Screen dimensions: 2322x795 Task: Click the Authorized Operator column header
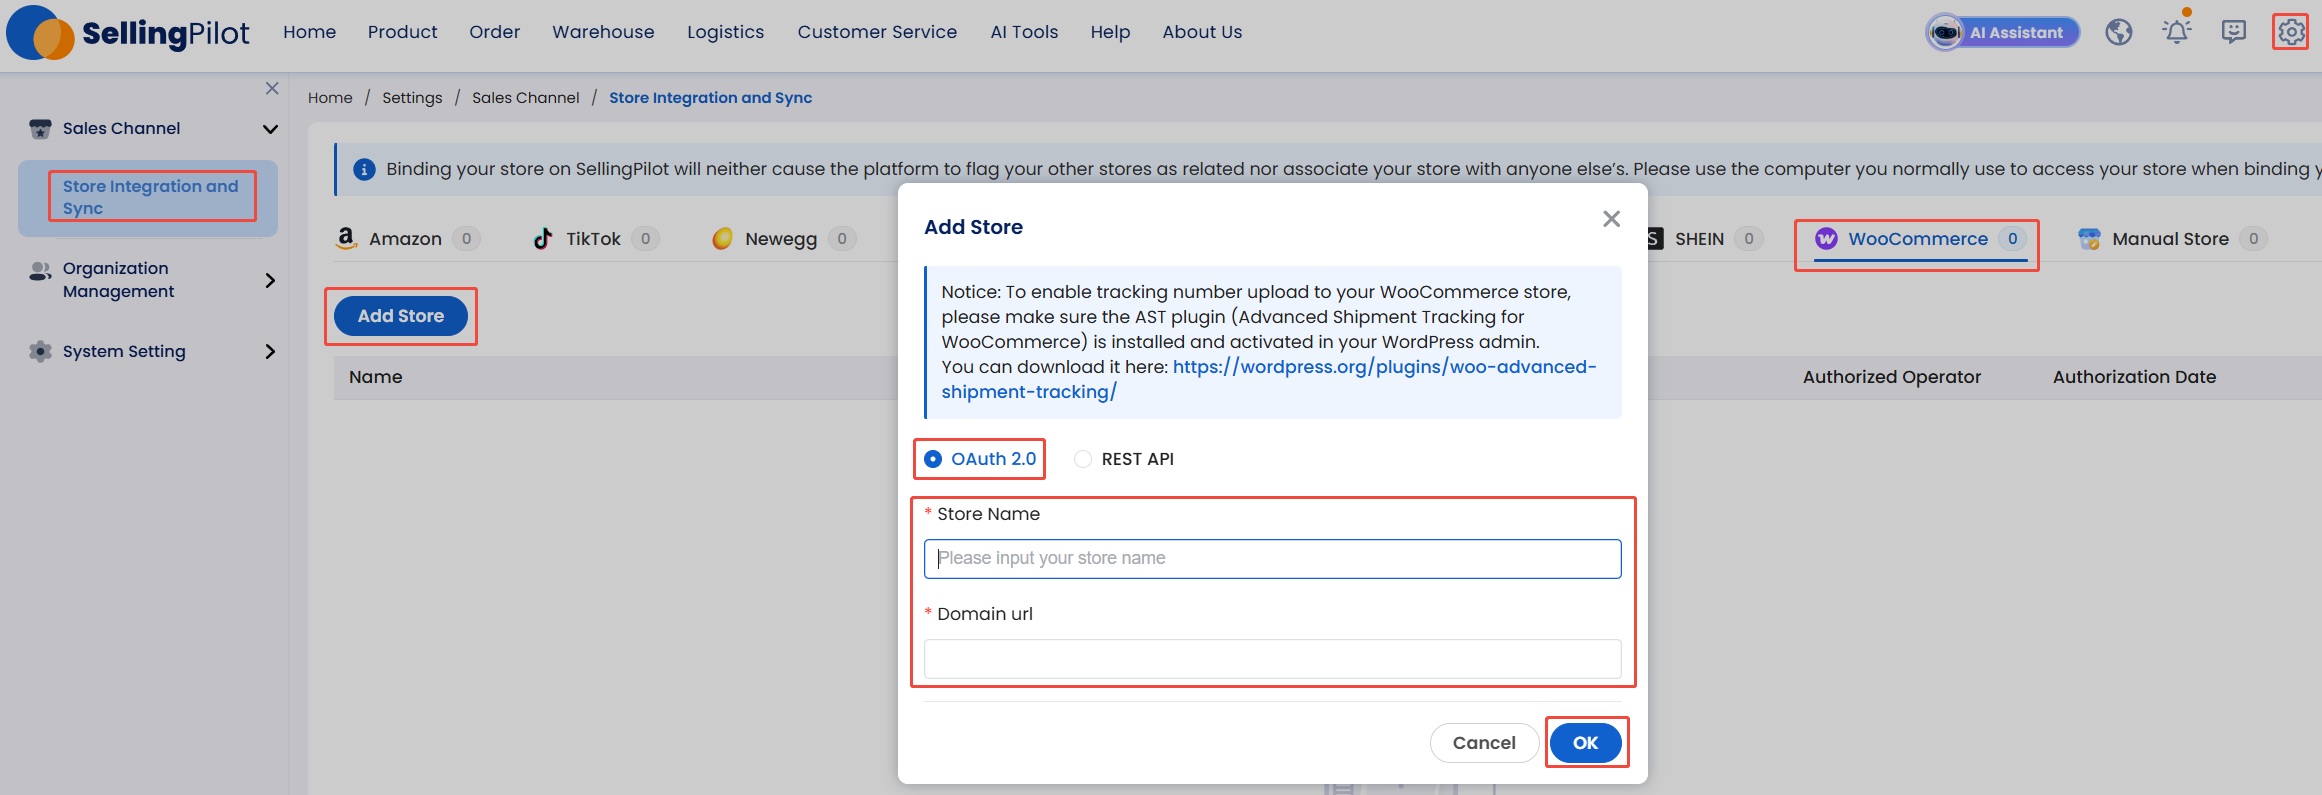coord(1891,377)
